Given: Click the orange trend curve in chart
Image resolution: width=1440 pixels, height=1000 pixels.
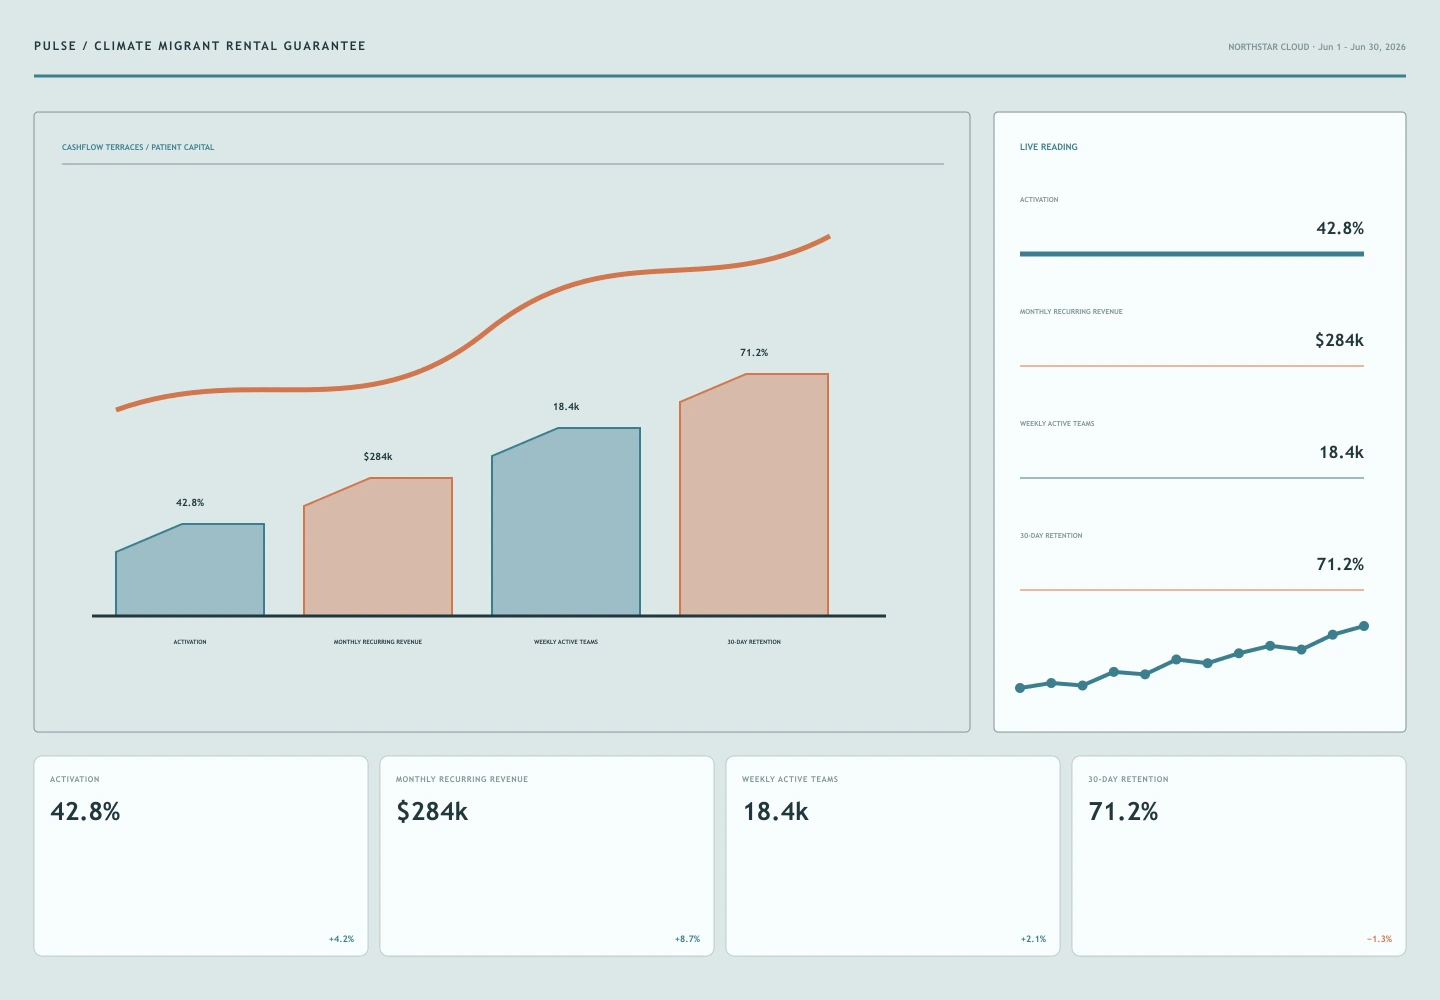Looking at the screenshot, I should click(487, 328).
